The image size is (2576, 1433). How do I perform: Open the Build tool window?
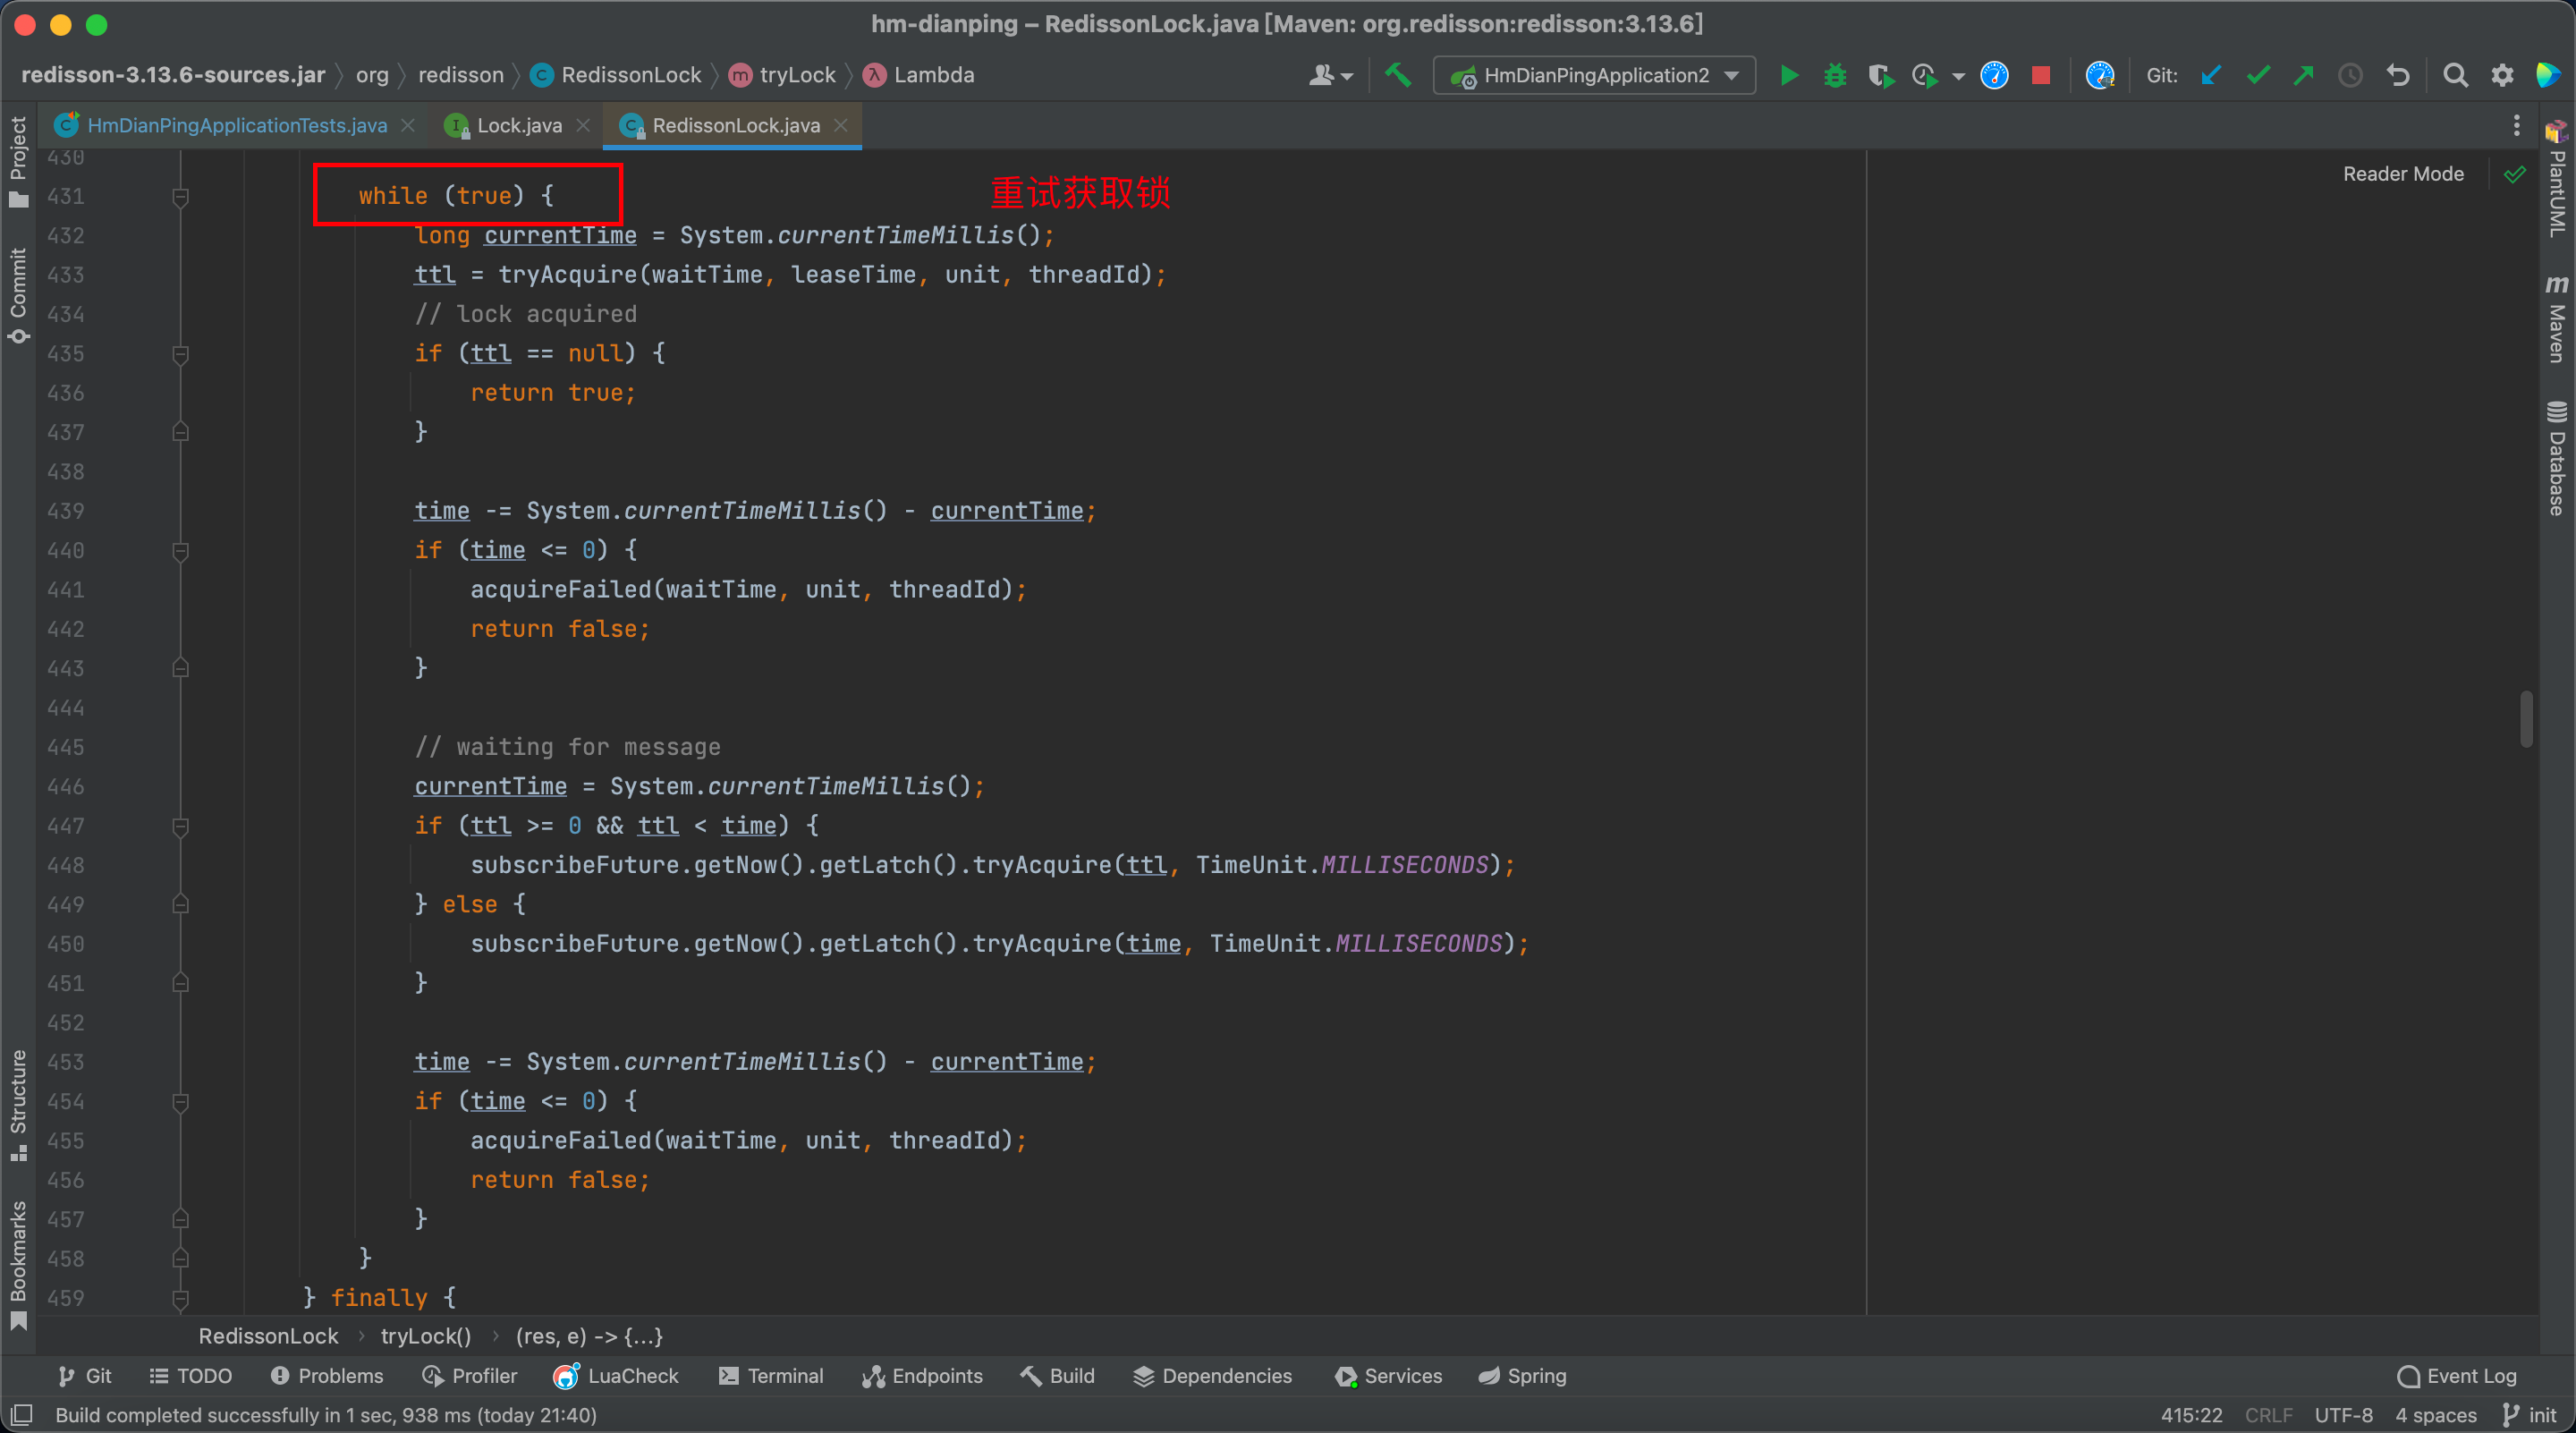[1058, 1376]
